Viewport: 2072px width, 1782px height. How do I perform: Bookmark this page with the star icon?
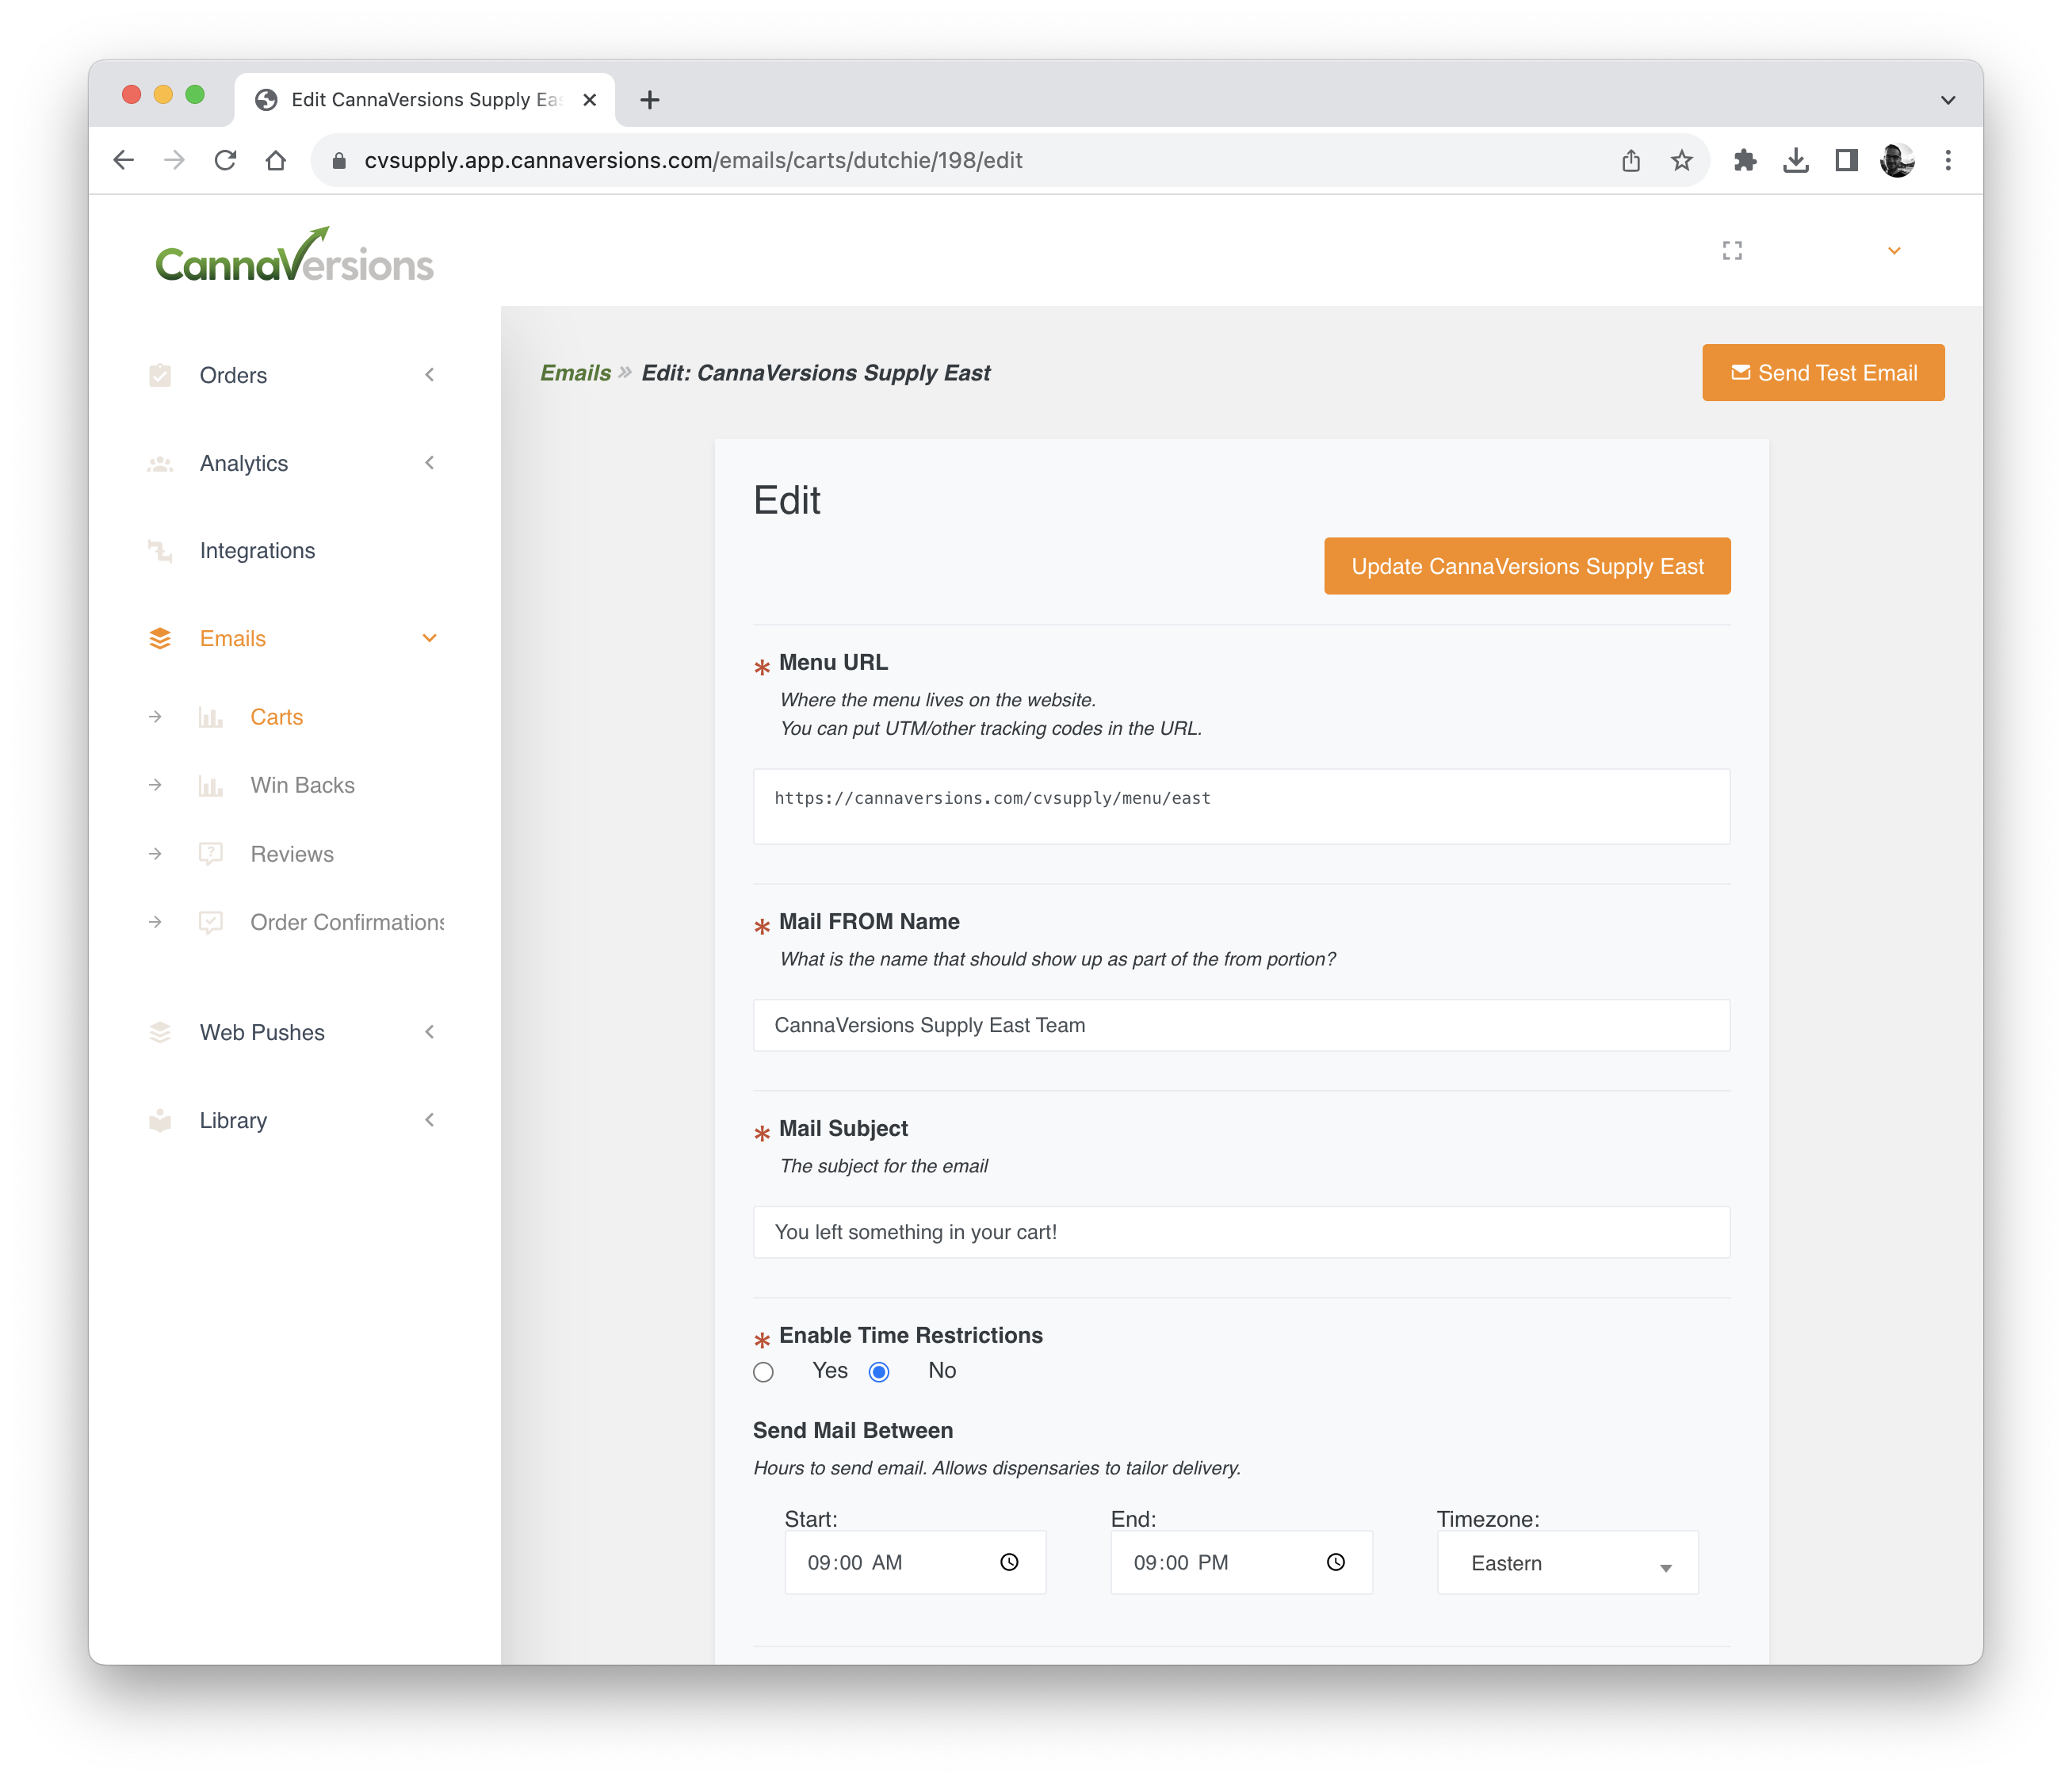pos(1682,160)
